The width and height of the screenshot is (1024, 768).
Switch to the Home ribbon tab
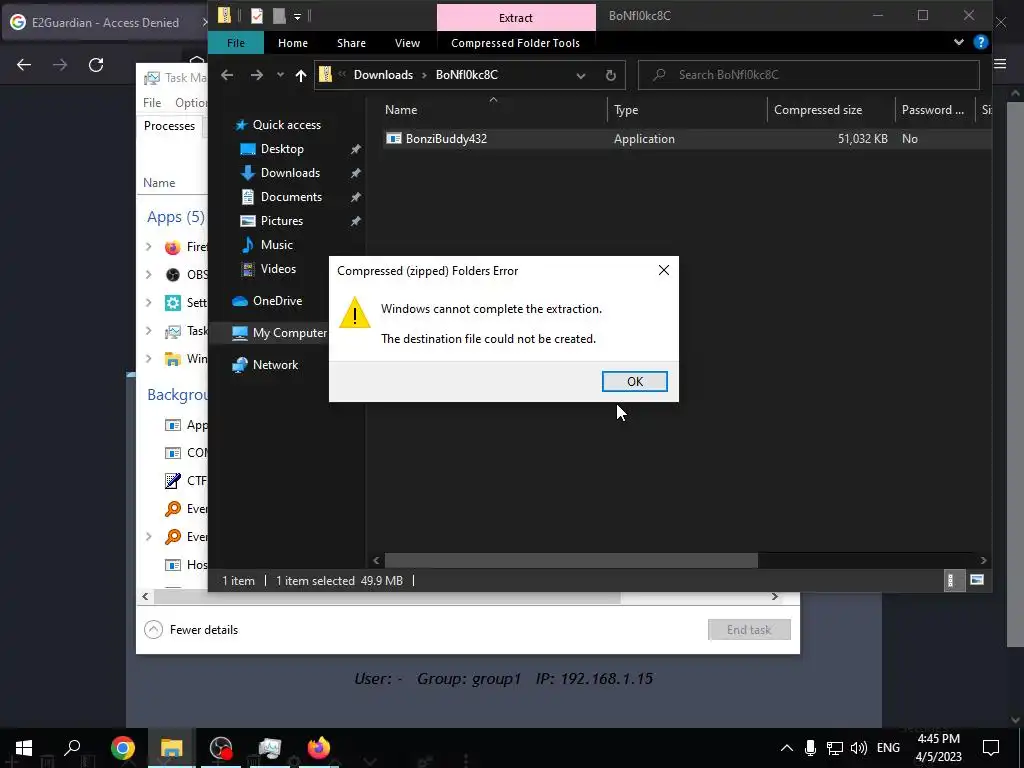click(293, 43)
